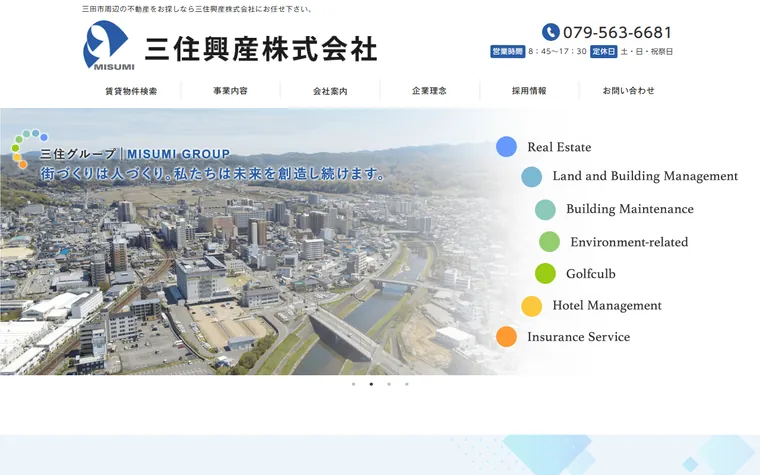Click the 土・日・祝祭日 closed-days text
This screenshot has width=760, height=475.
tap(647, 51)
